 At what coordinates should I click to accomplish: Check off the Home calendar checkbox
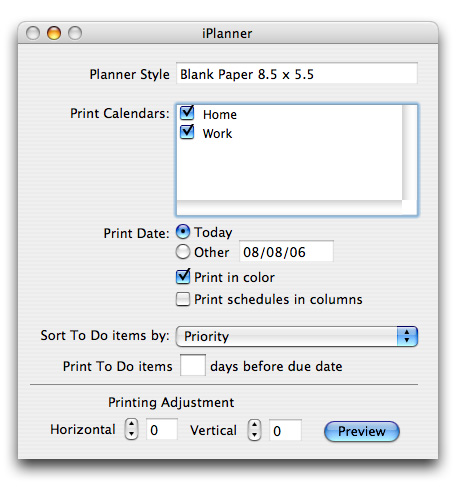click(187, 113)
